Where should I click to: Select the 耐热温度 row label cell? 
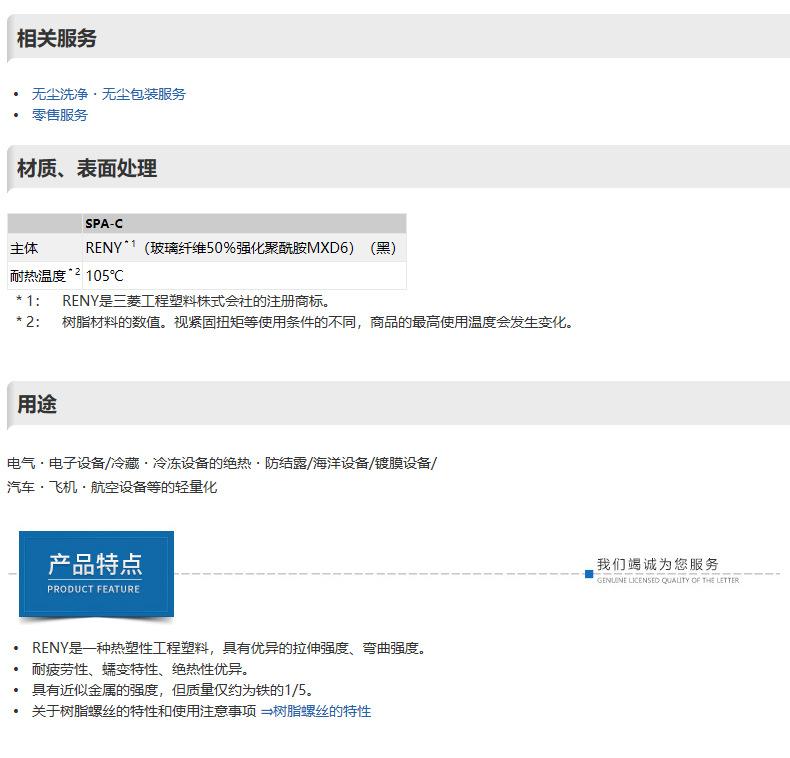(45, 276)
